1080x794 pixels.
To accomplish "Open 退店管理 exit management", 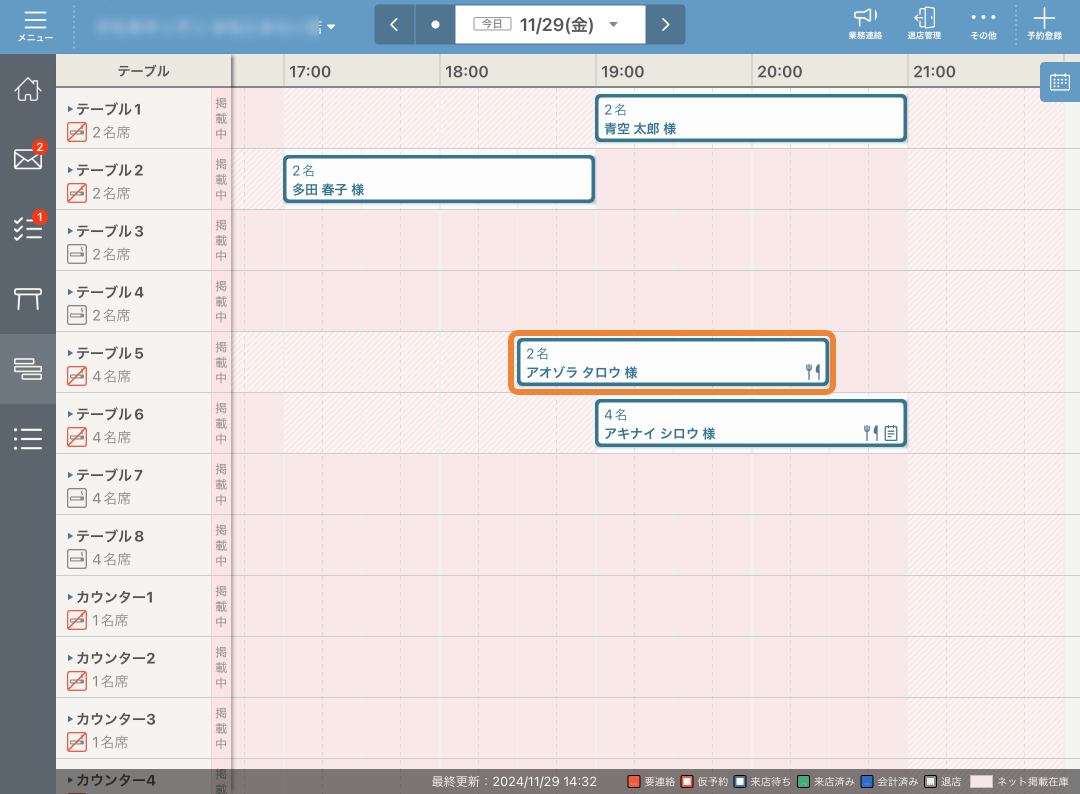I will (924, 24).
